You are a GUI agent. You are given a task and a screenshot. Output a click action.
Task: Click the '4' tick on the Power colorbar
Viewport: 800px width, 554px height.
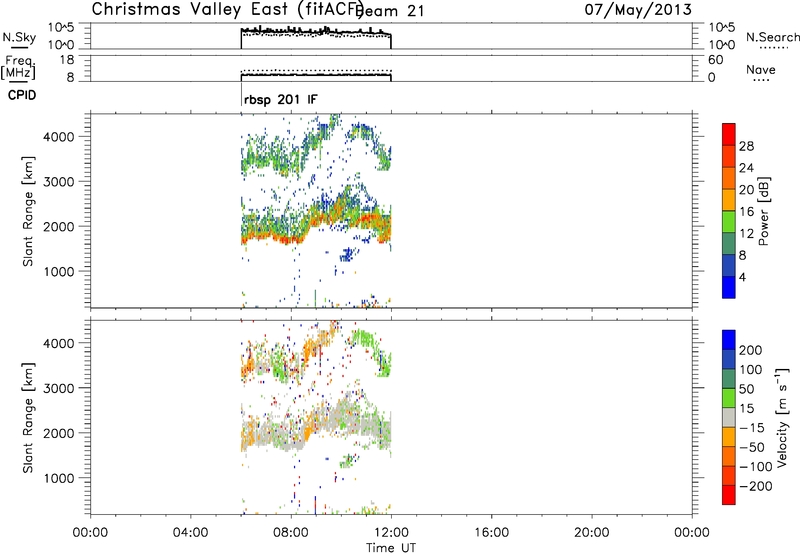(x=742, y=277)
